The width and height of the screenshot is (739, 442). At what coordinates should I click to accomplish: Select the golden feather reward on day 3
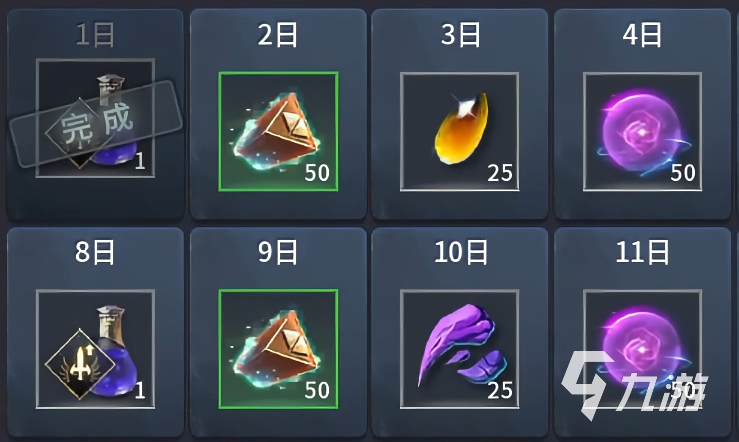pos(460,131)
